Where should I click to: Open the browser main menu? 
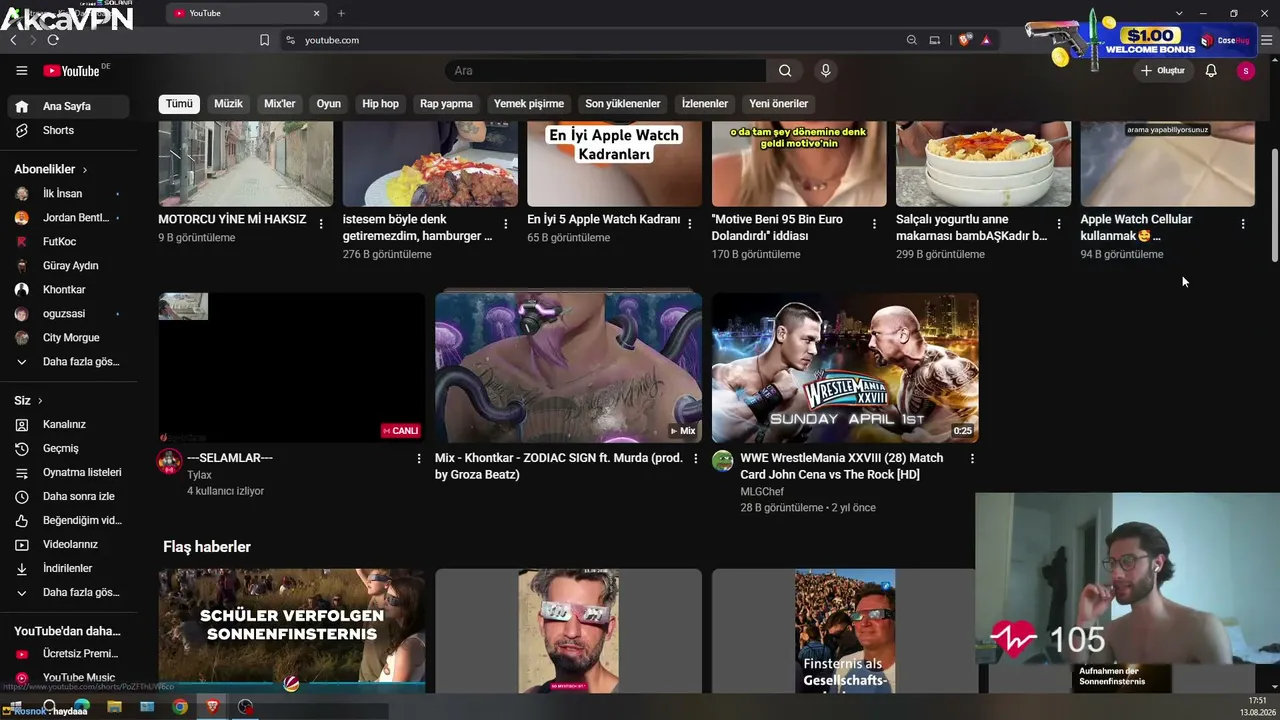click(1266, 40)
